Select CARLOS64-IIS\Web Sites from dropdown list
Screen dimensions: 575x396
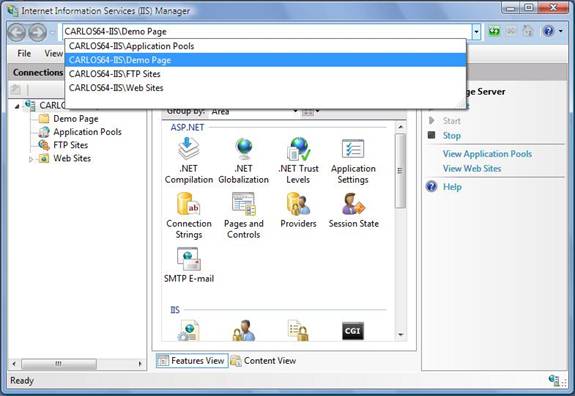(265, 88)
